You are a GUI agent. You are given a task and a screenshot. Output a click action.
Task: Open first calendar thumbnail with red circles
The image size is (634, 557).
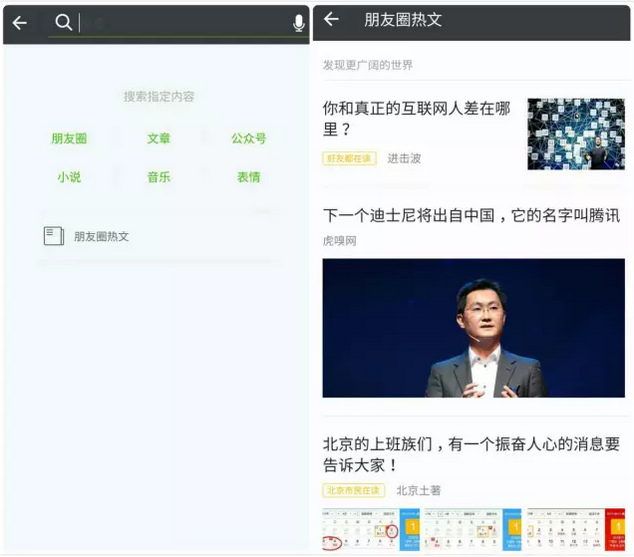click(371, 530)
